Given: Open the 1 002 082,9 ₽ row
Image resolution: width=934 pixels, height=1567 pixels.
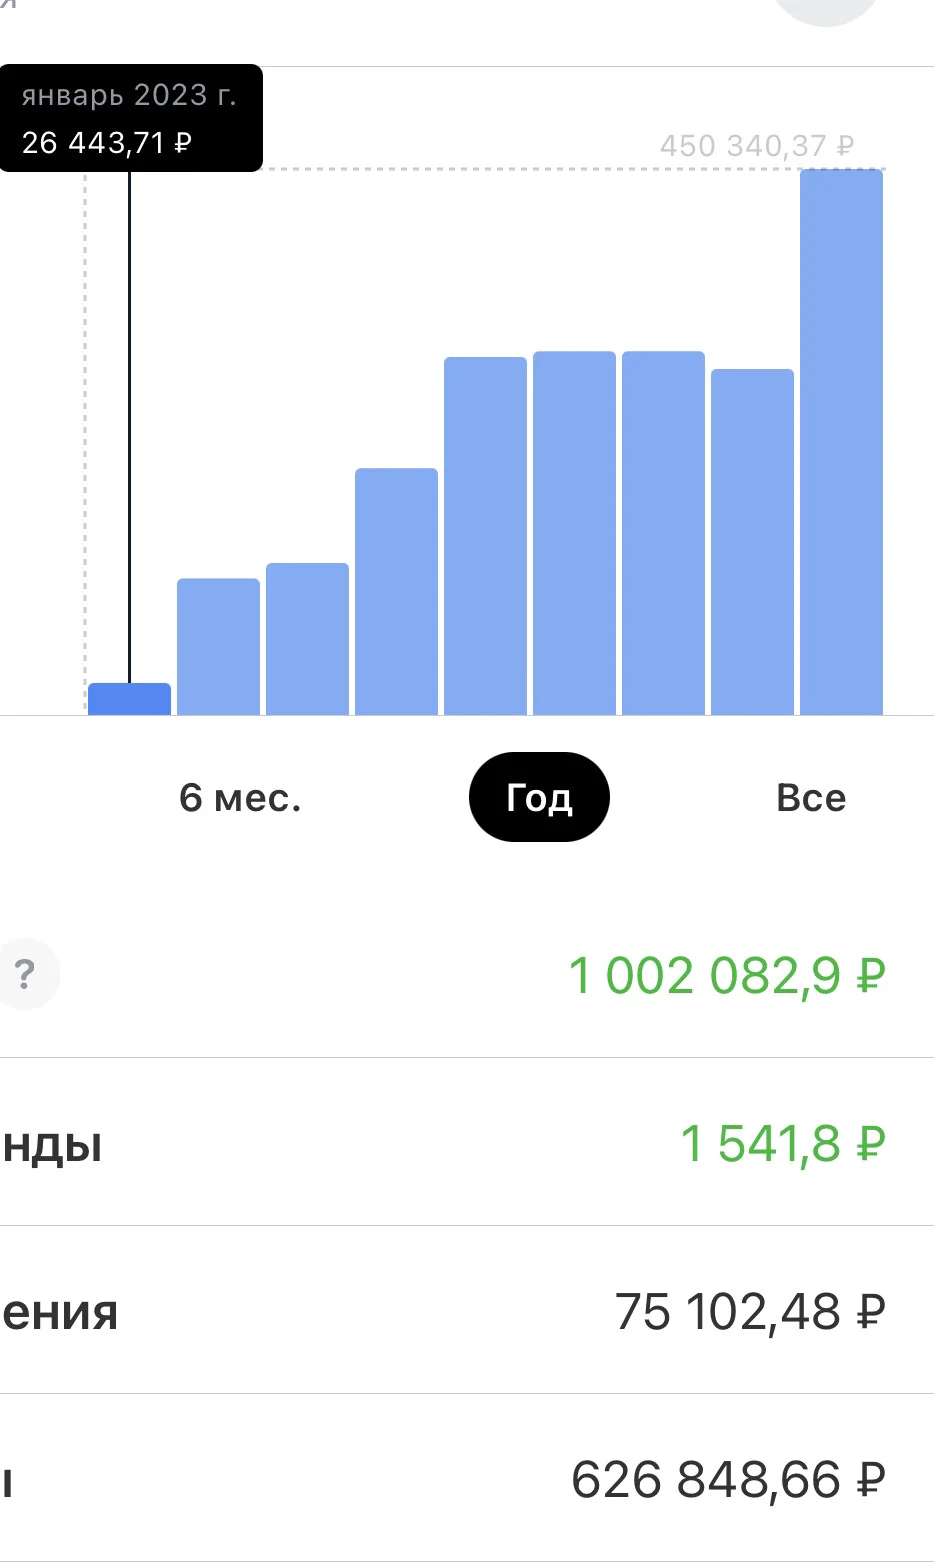Looking at the screenshot, I should point(467,974).
